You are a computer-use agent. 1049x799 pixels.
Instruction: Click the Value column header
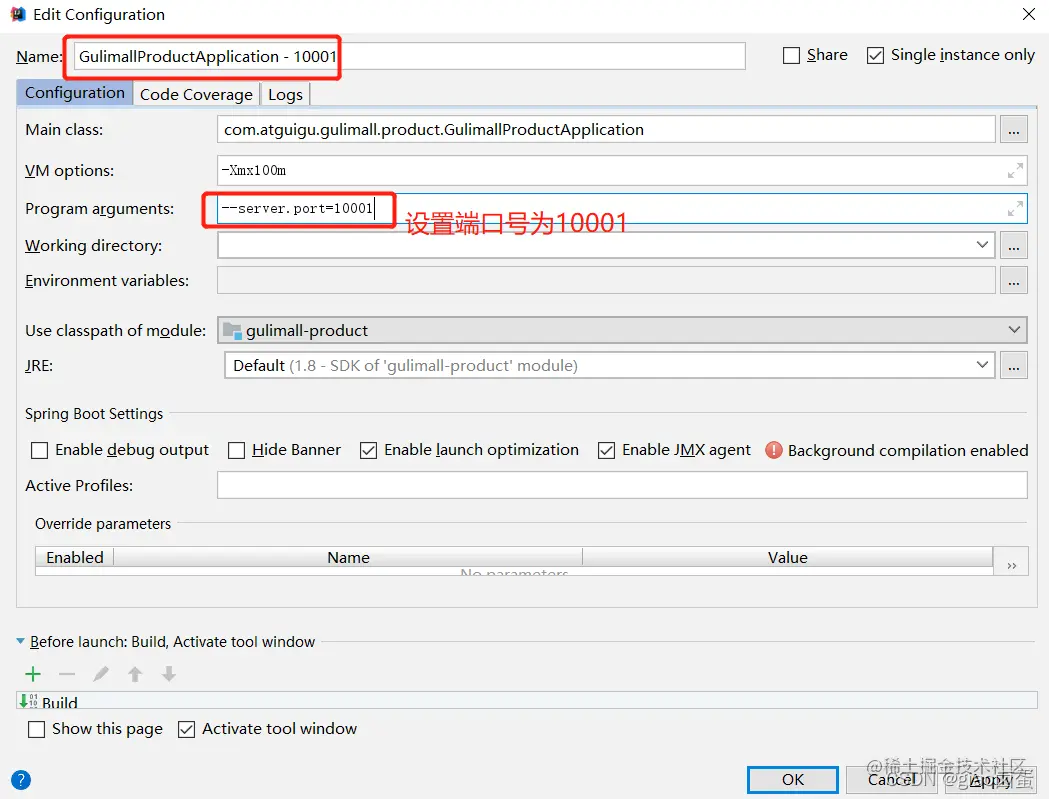click(x=787, y=557)
